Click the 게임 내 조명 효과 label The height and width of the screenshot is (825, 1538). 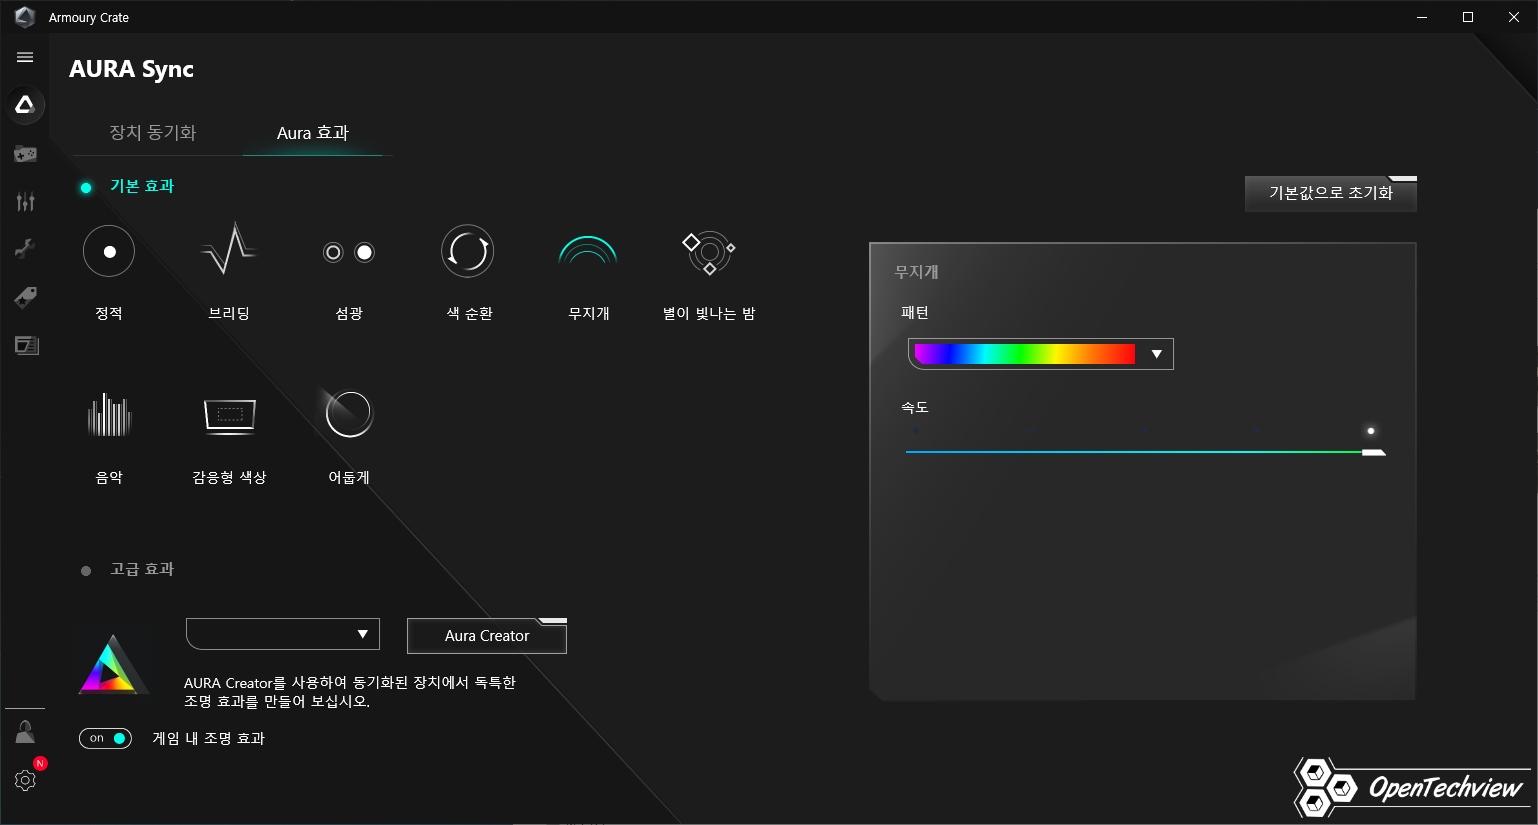coord(208,738)
